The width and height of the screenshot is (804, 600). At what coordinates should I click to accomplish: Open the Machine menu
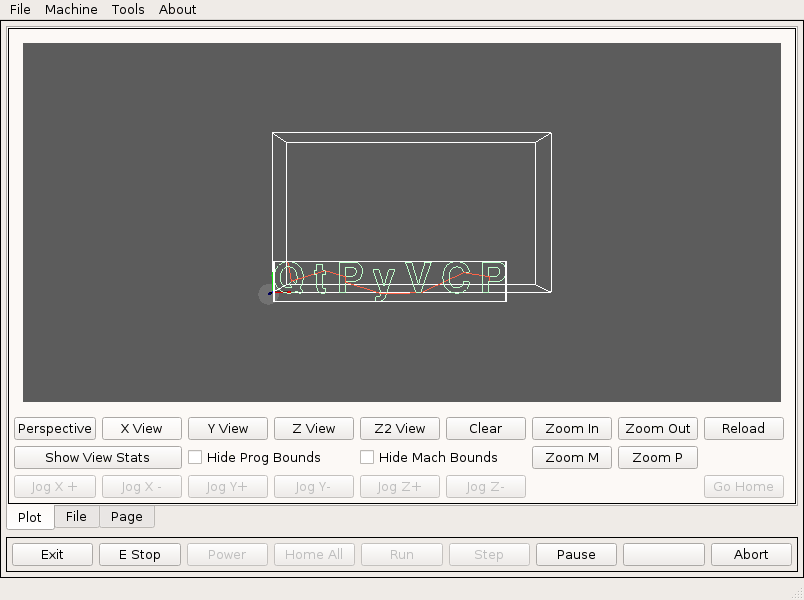pos(71,9)
